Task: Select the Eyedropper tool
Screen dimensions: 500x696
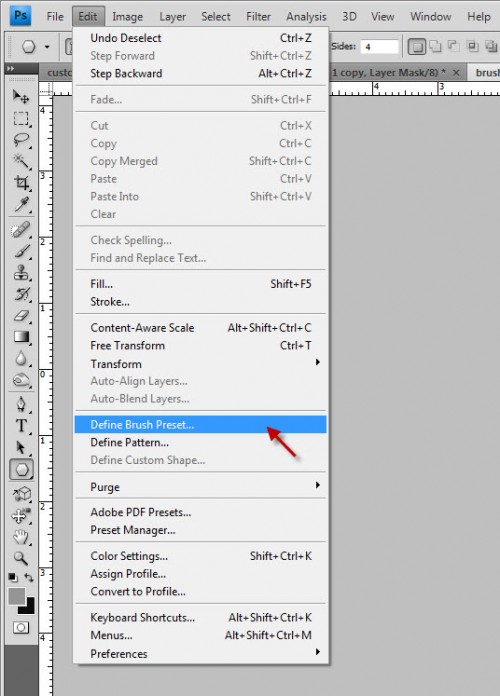Action: [x=20, y=204]
